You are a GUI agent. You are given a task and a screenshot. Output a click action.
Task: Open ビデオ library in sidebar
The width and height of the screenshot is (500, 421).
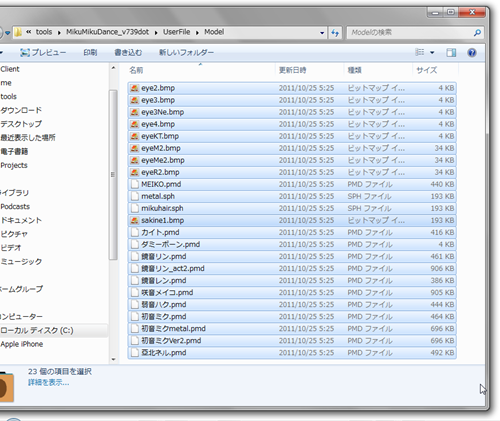[11, 248]
